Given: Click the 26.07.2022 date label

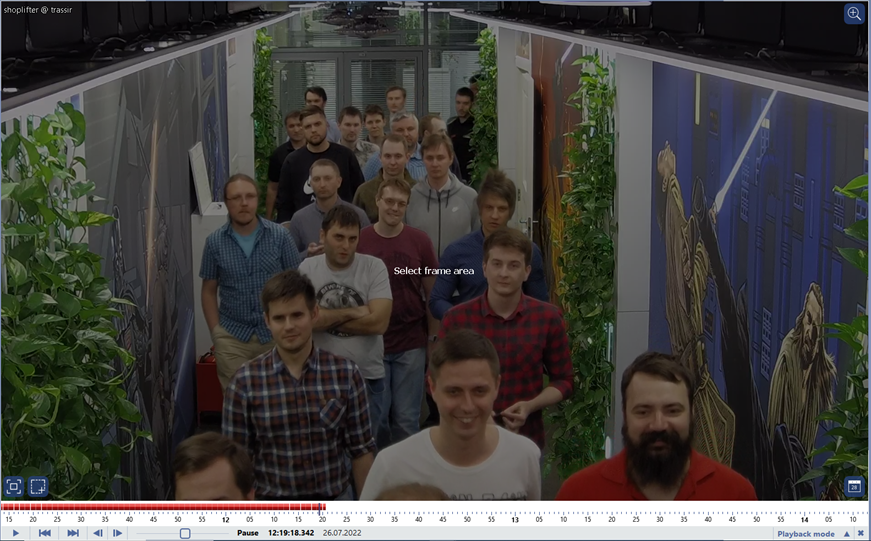Looking at the screenshot, I should coord(340,534).
